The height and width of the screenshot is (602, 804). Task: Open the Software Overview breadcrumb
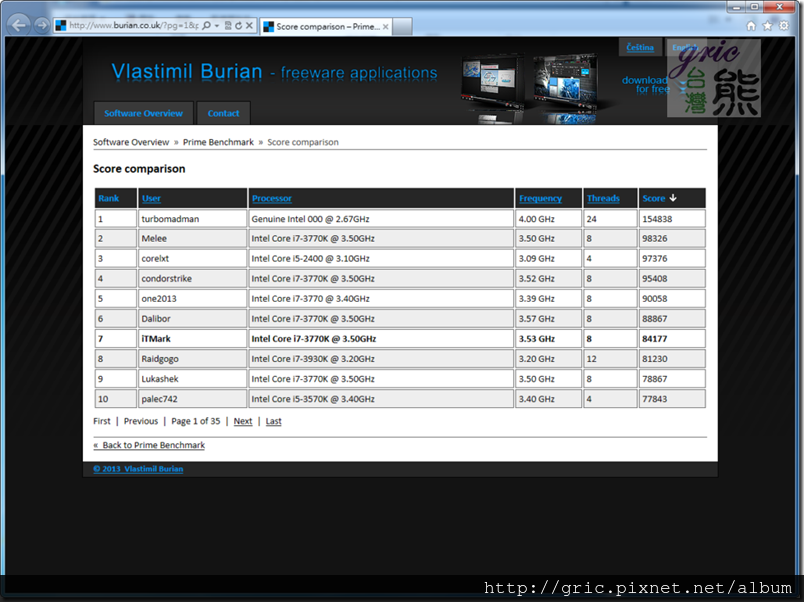point(131,142)
